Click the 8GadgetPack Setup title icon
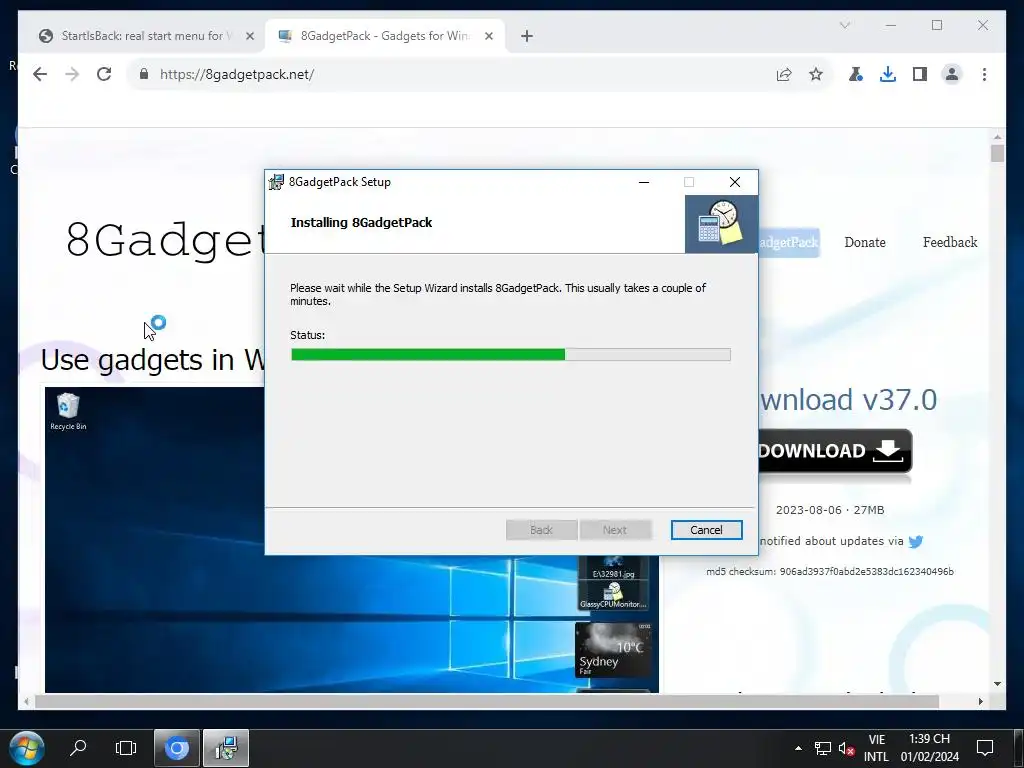The height and width of the screenshot is (768, 1024). [x=276, y=182]
